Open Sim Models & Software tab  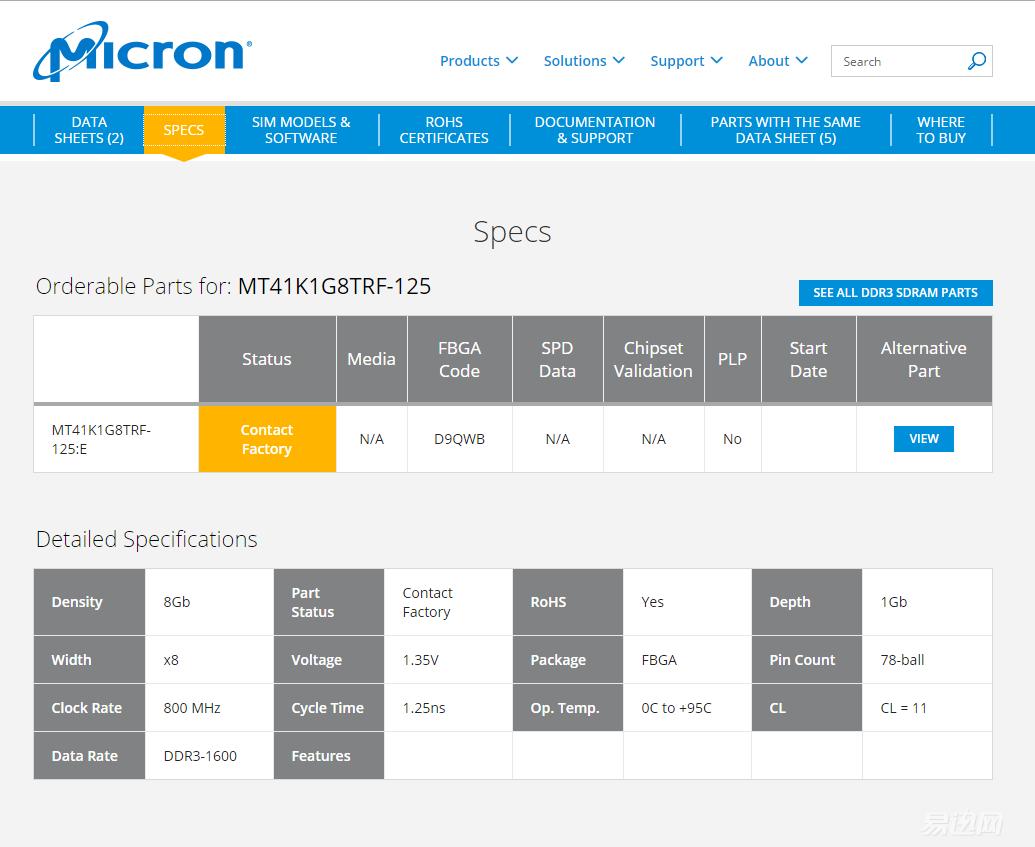pos(301,130)
